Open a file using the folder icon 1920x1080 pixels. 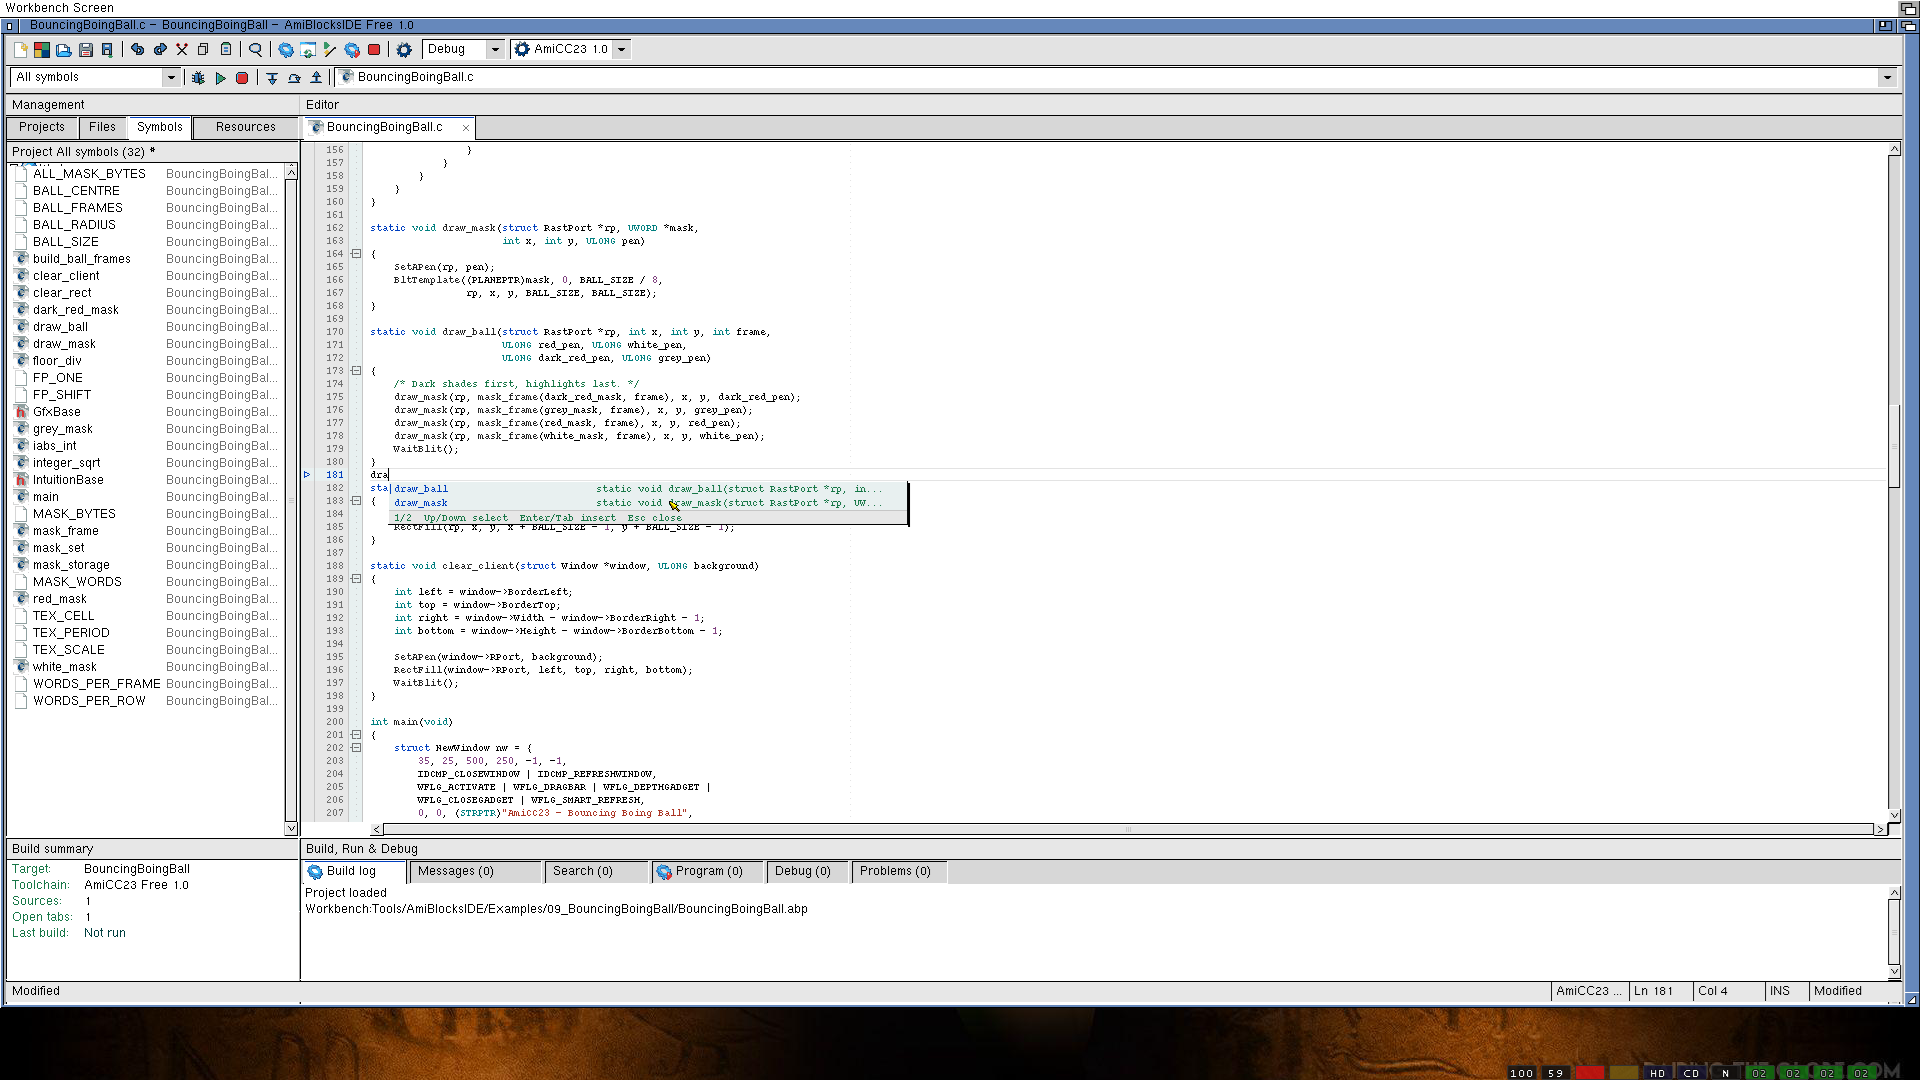pyautogui.click(x=64, y=49)
